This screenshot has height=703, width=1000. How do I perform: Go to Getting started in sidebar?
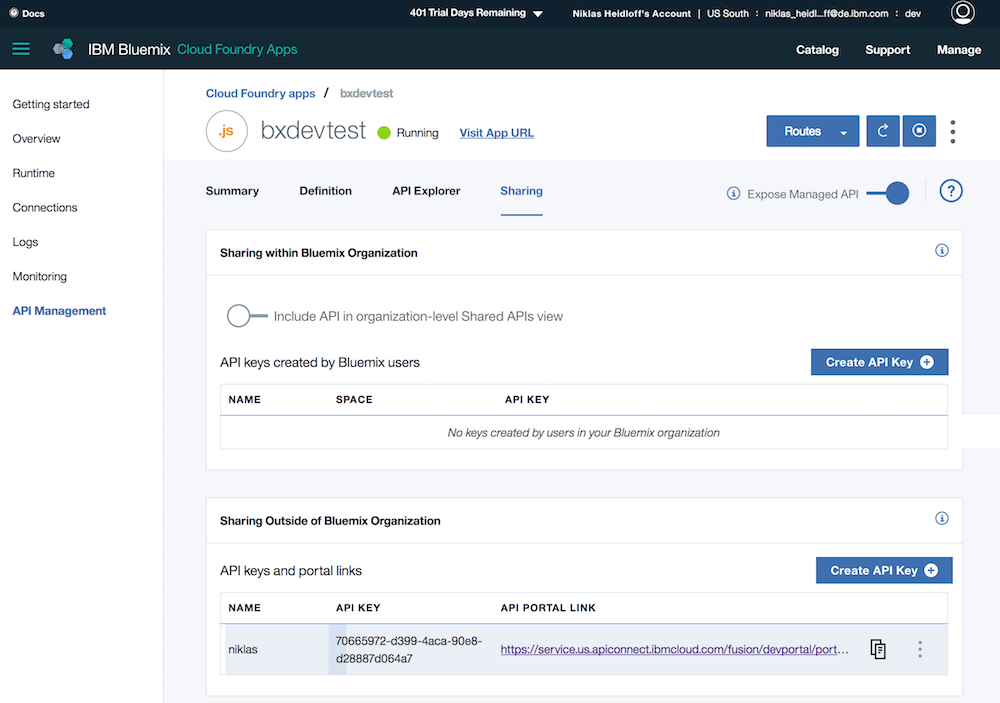(x=51, y=104)
